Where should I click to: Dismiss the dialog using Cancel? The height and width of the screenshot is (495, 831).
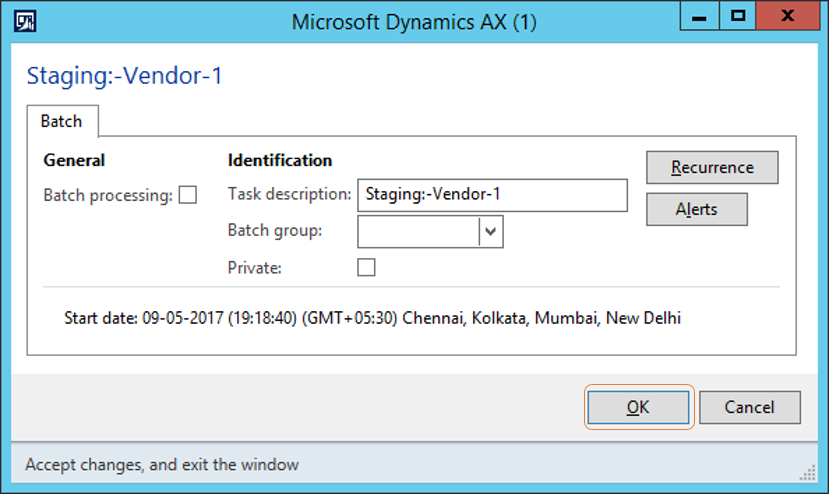click(750, 407)
